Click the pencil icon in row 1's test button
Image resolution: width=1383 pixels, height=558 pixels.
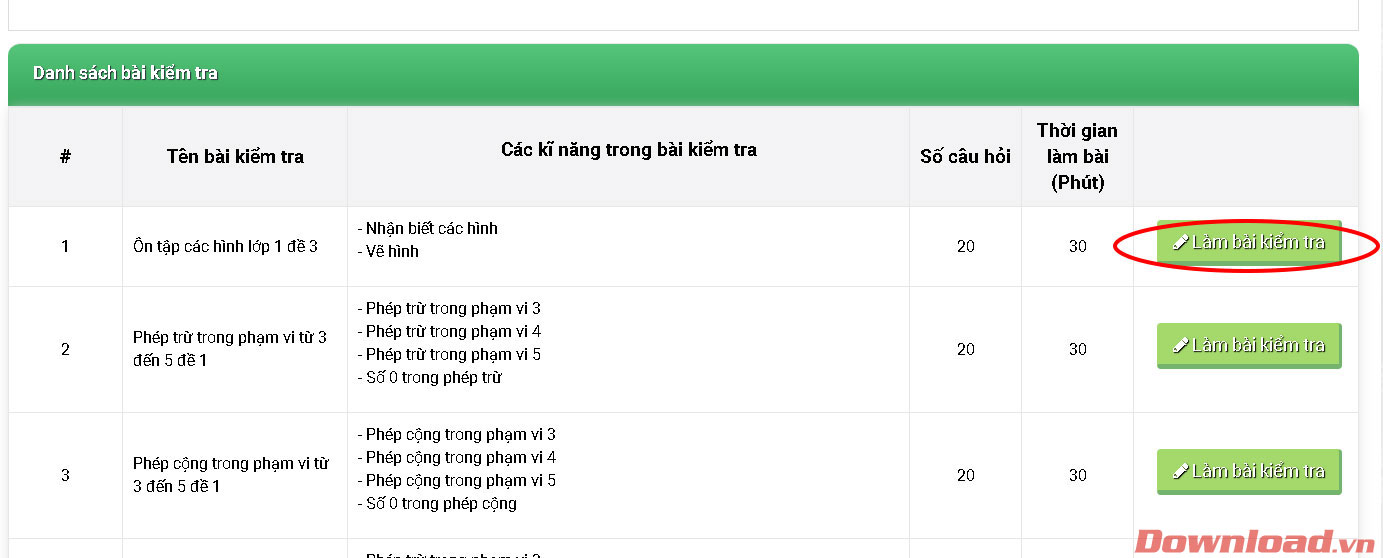1181,242
